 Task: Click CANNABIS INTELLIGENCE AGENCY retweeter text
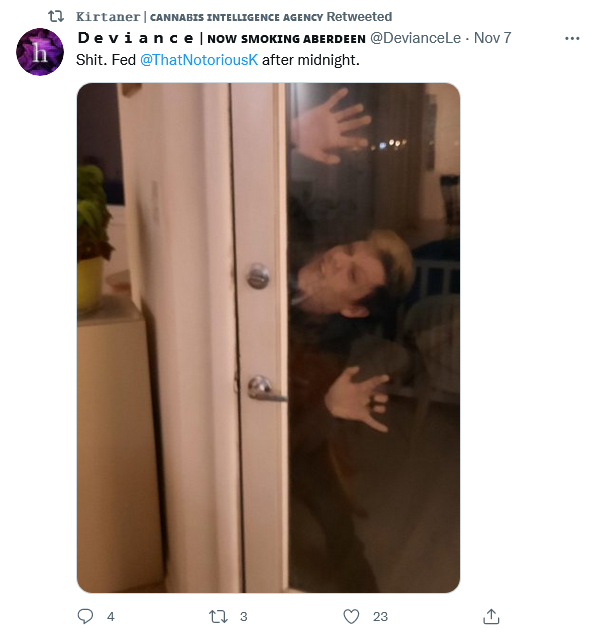236,17
